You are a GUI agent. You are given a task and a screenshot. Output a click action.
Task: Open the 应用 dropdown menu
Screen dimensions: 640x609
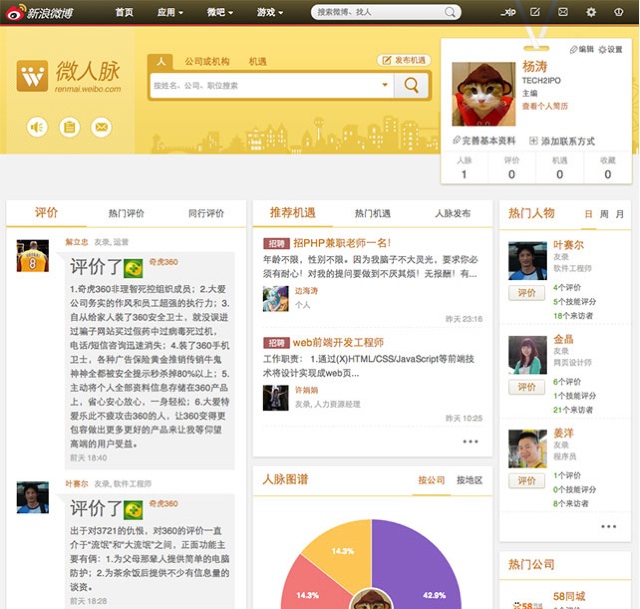point(170,13)
